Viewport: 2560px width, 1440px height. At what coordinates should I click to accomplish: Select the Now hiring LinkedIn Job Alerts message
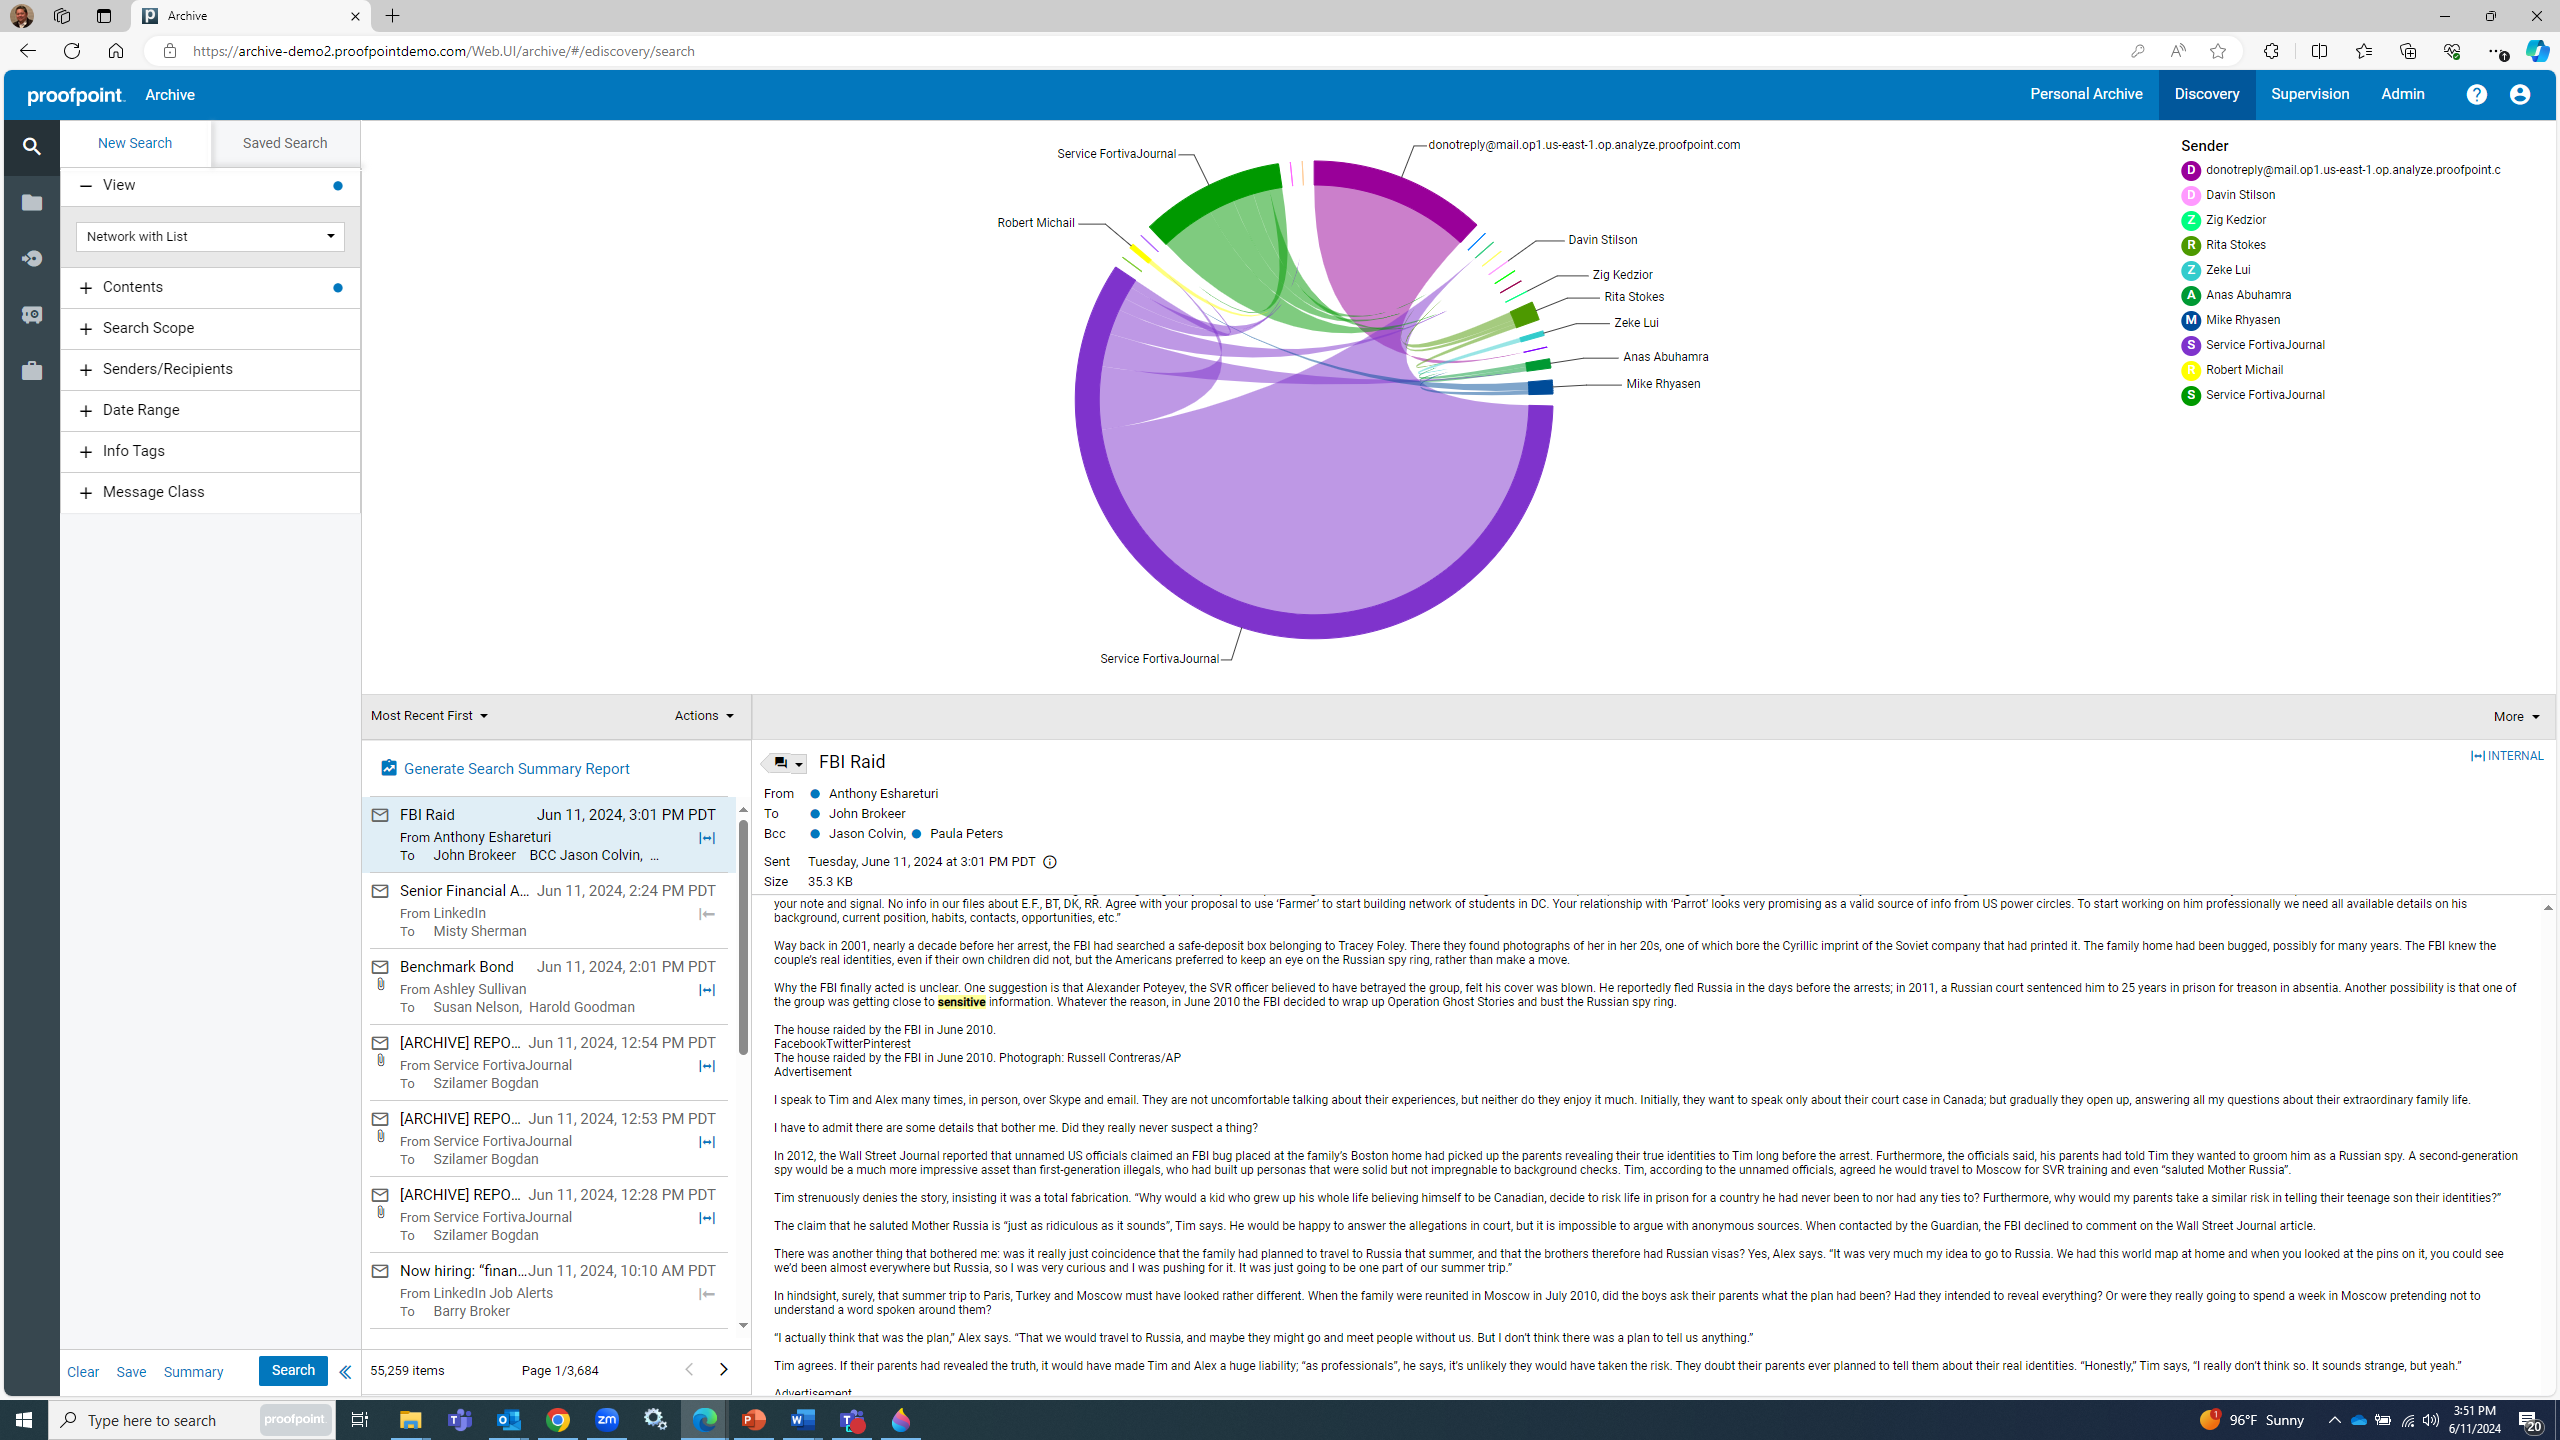click(549, 1290)
